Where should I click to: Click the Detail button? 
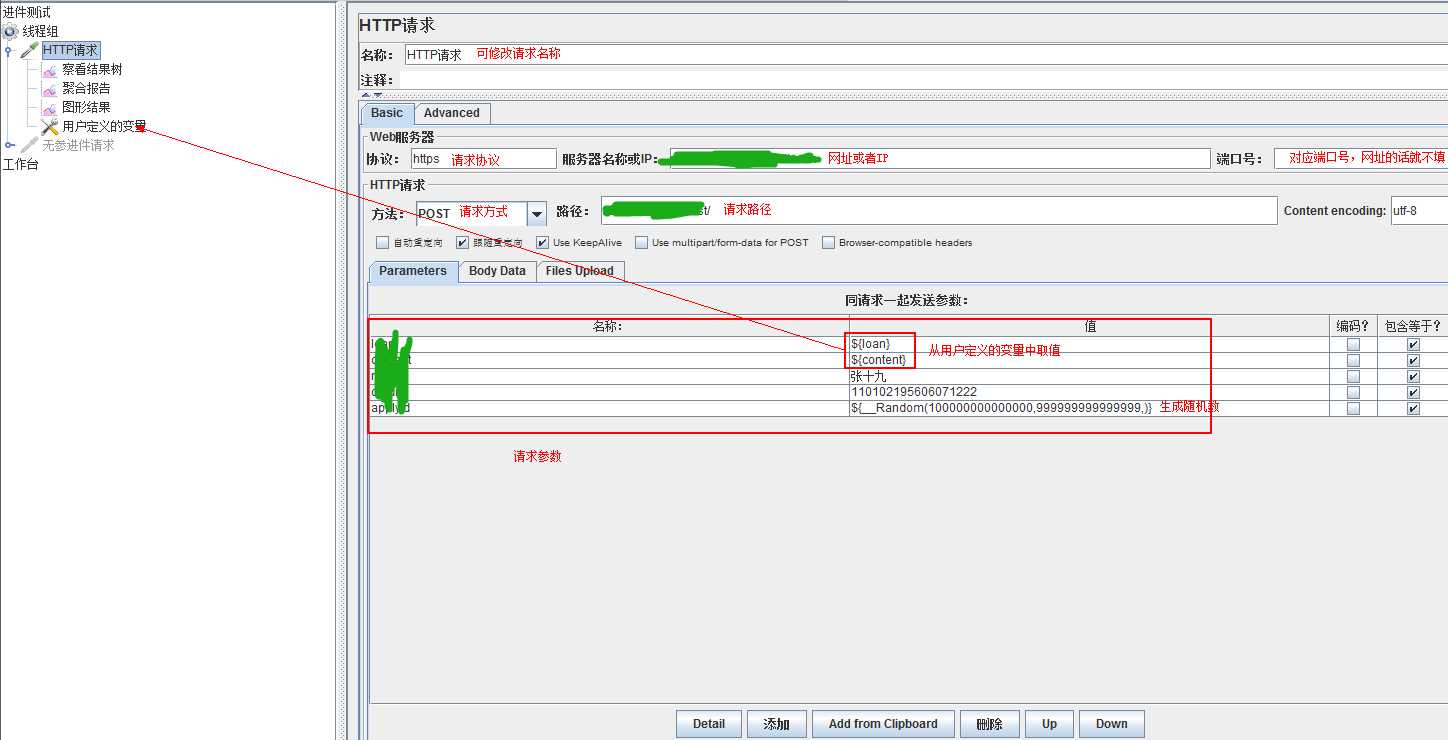[709, 724]
